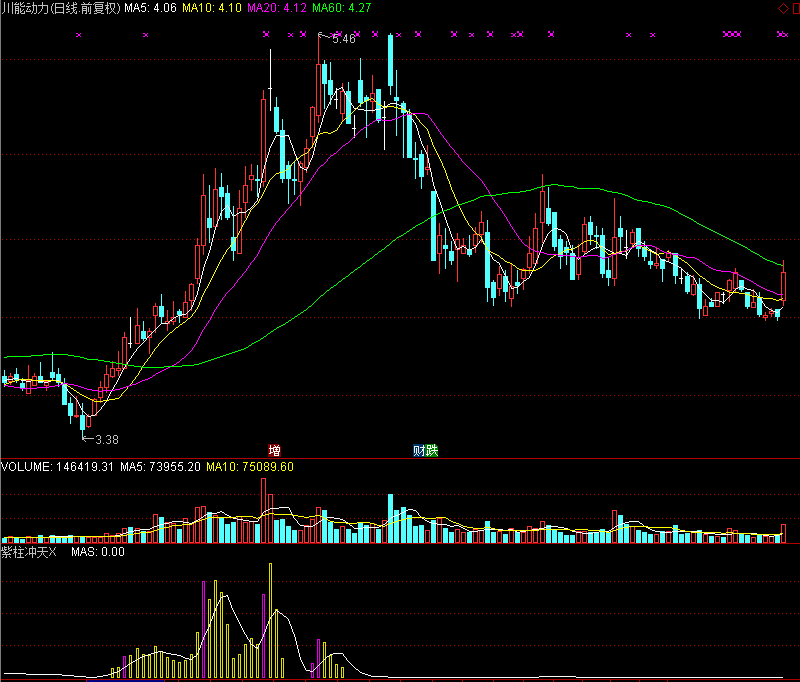
Task: Open the green 跌 event marker
Action: click(x=432, y=450)
